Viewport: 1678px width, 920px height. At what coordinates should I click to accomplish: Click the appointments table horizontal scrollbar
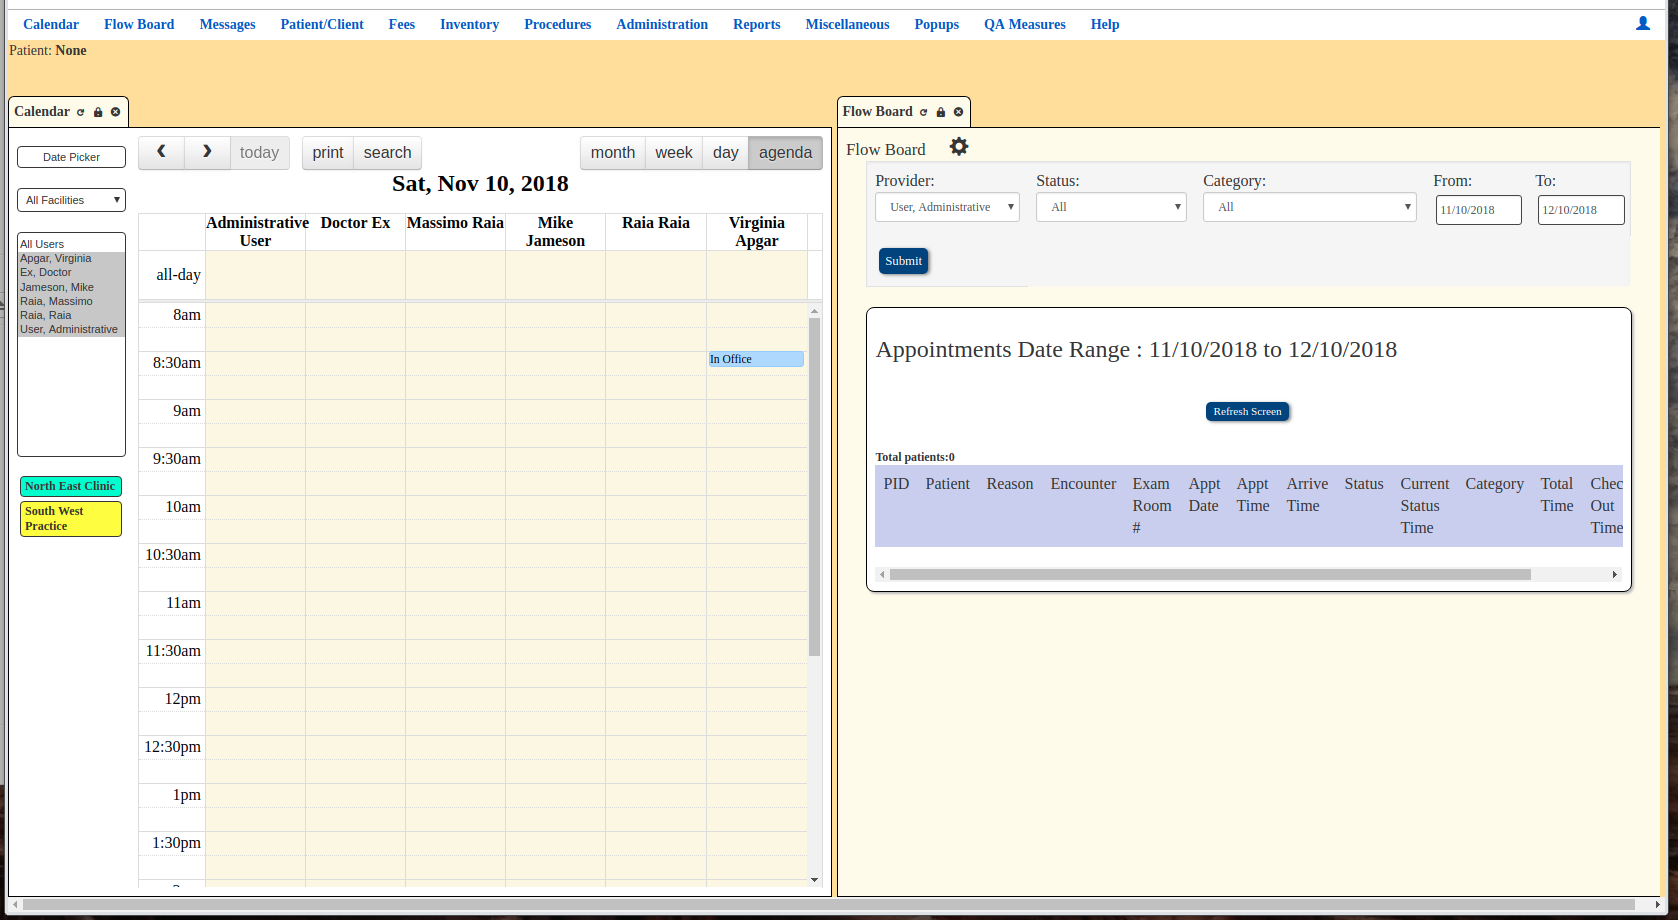pyautogui.click(x=1210, y=575)
